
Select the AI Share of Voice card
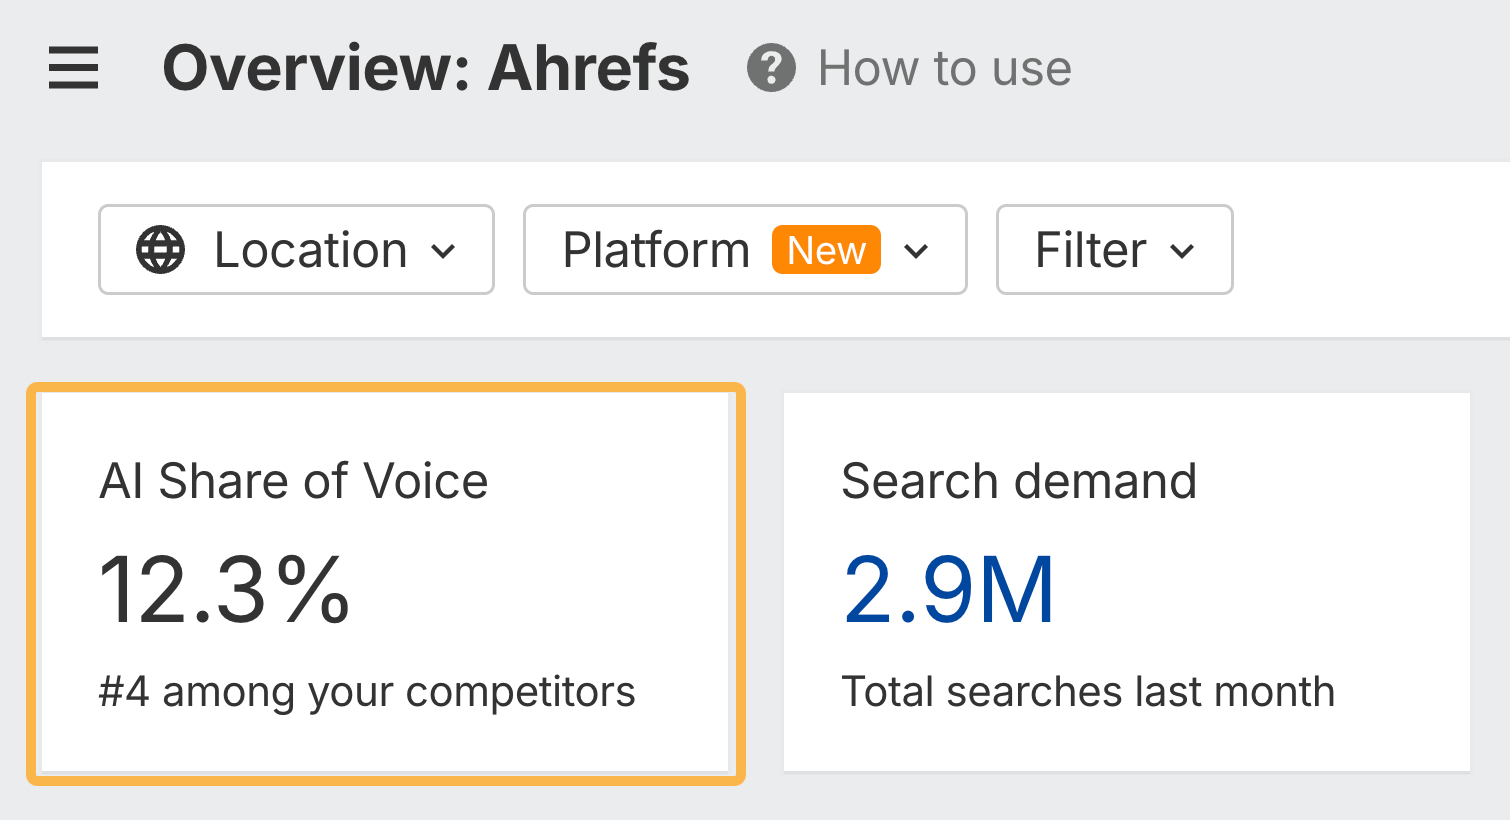click(386, 584)
